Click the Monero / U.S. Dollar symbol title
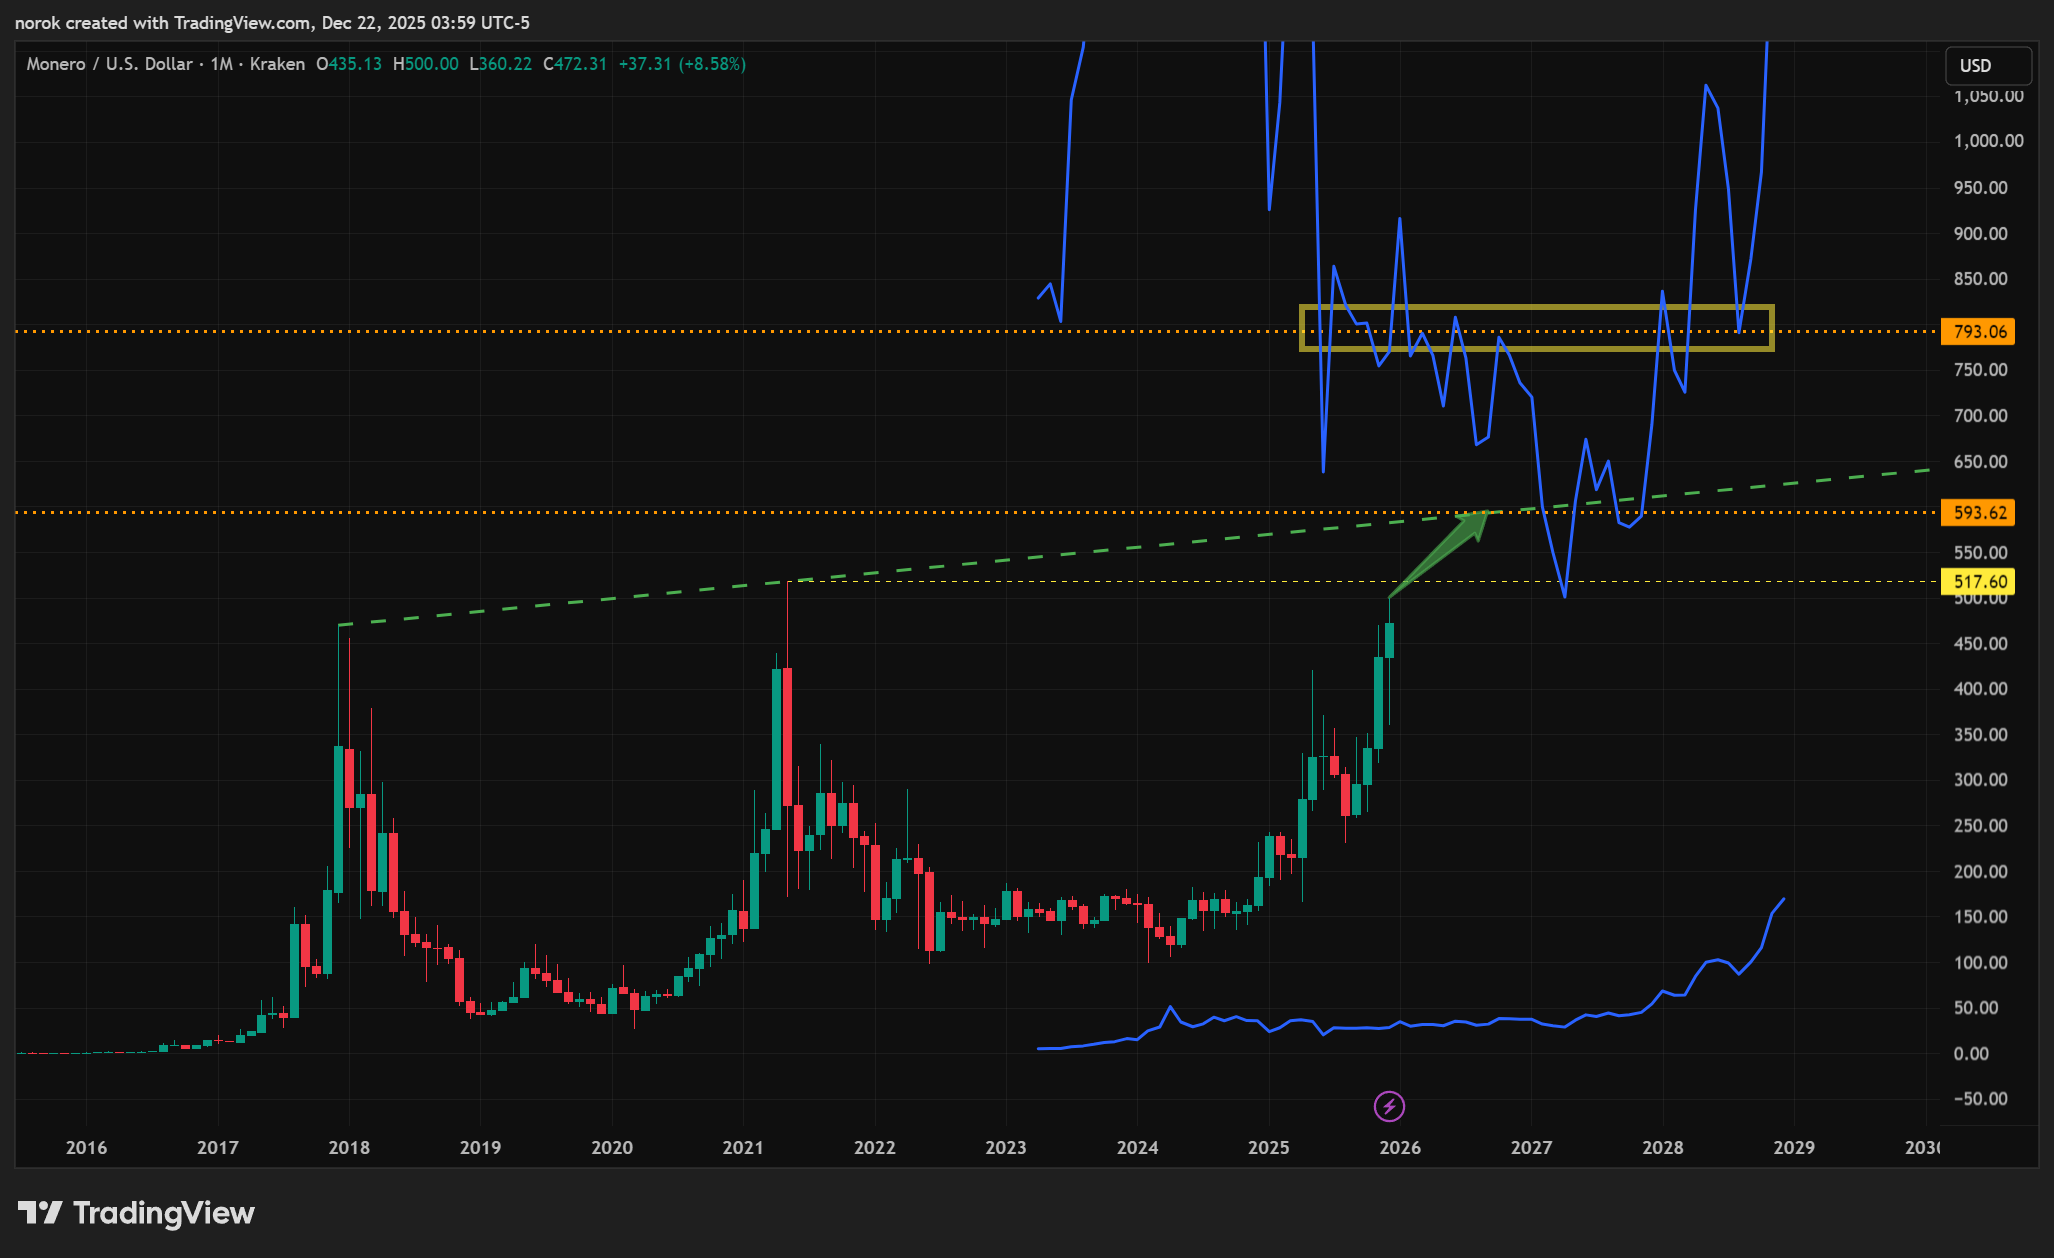 click(x=109, y=64)
